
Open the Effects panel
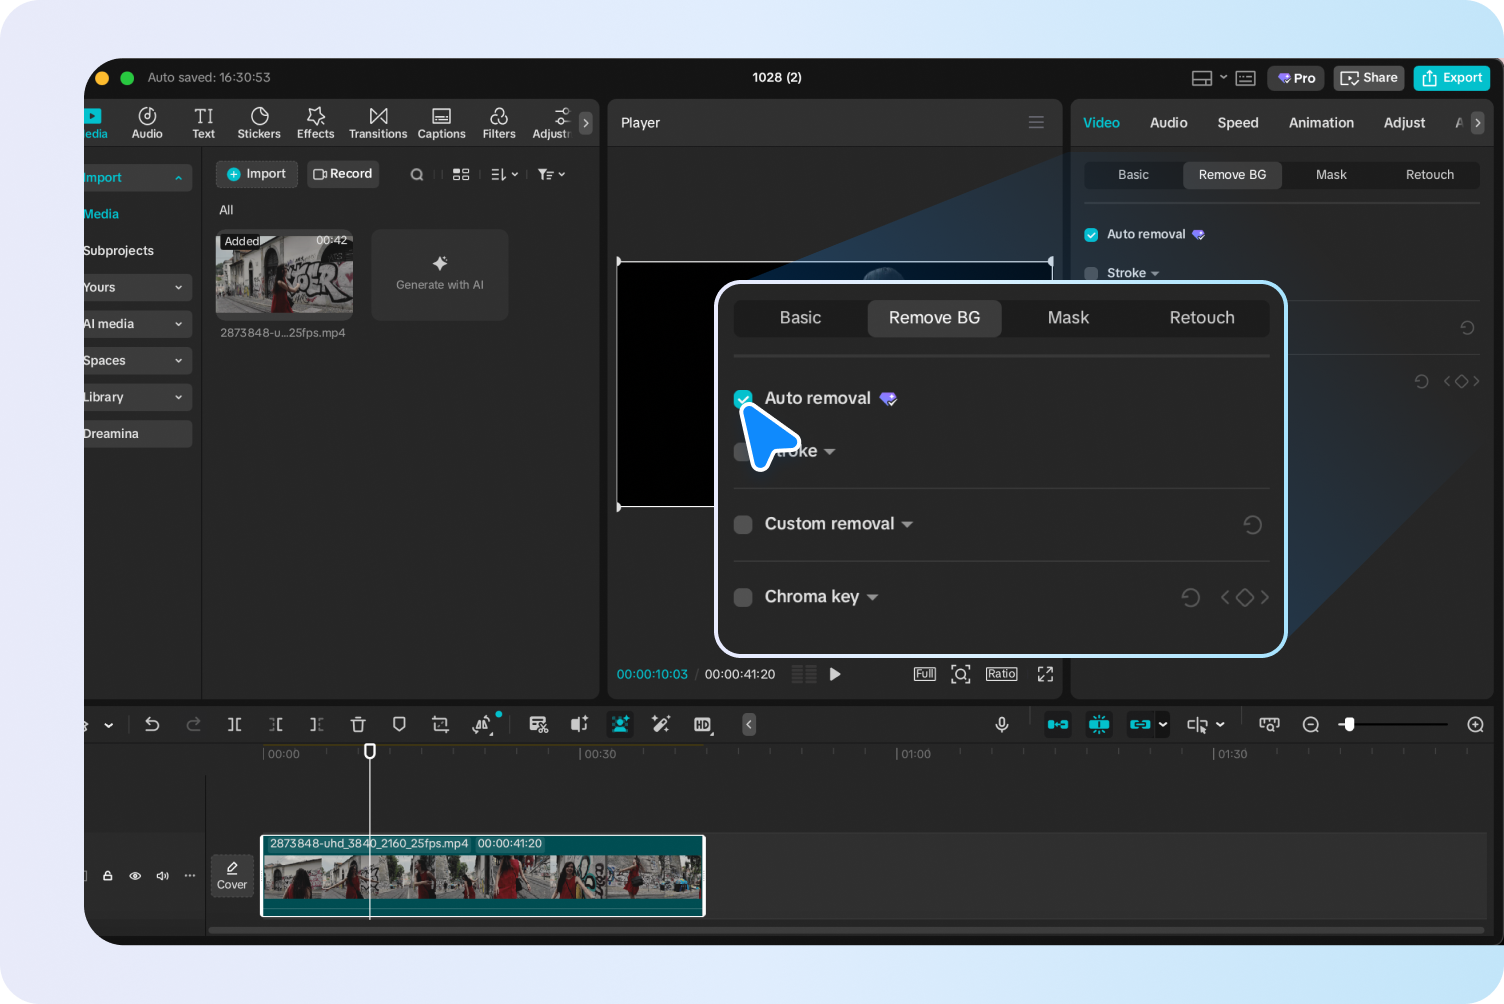pyautogui.click(x=315, y=122)
